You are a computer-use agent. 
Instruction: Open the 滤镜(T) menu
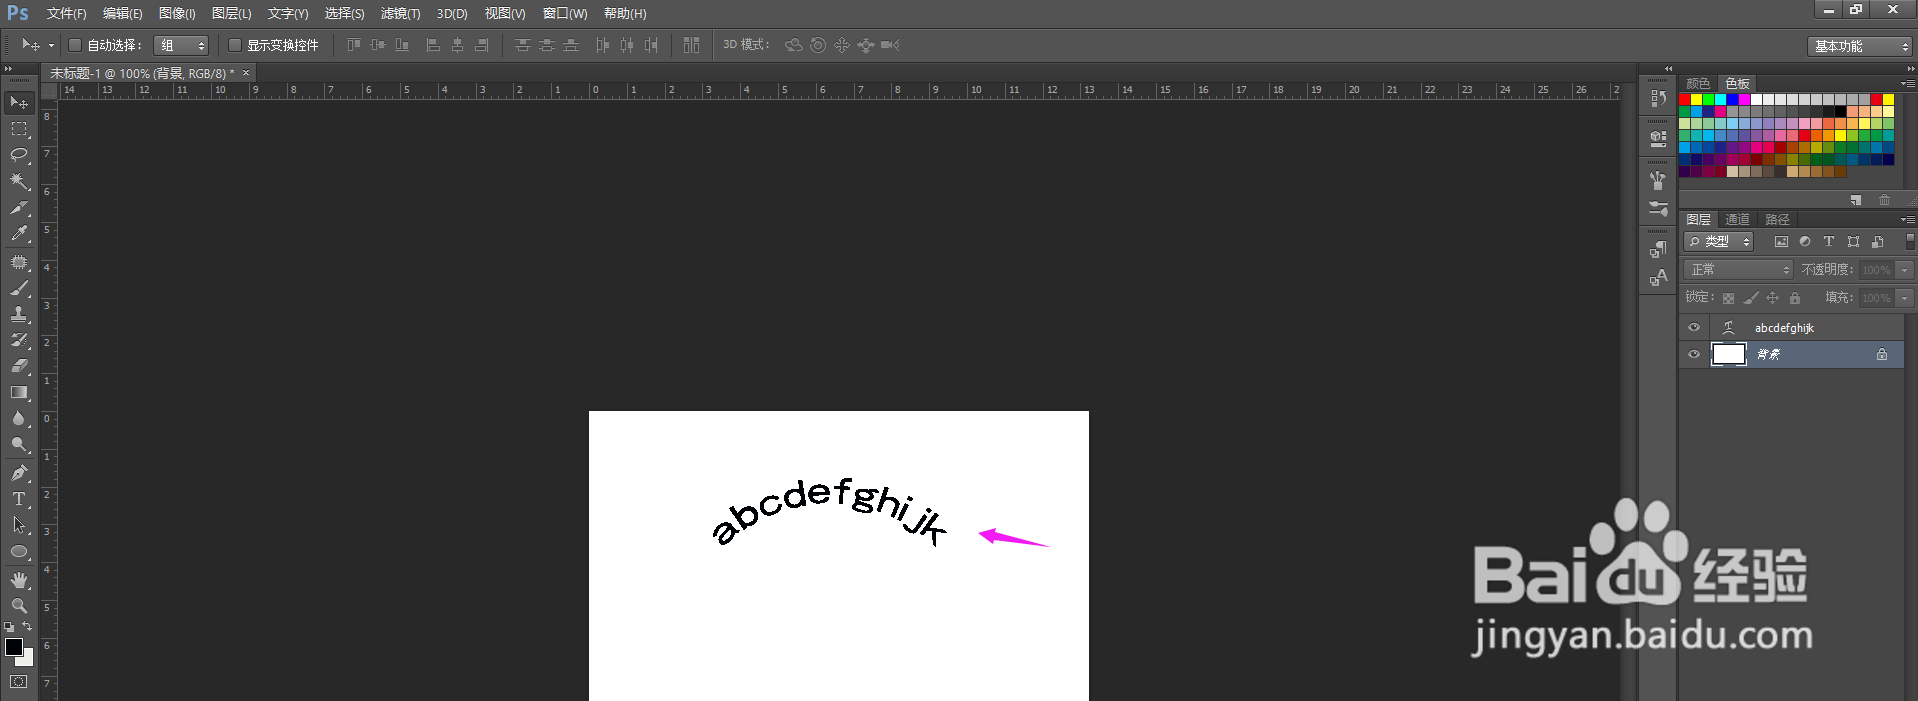[x=400, y=14]
